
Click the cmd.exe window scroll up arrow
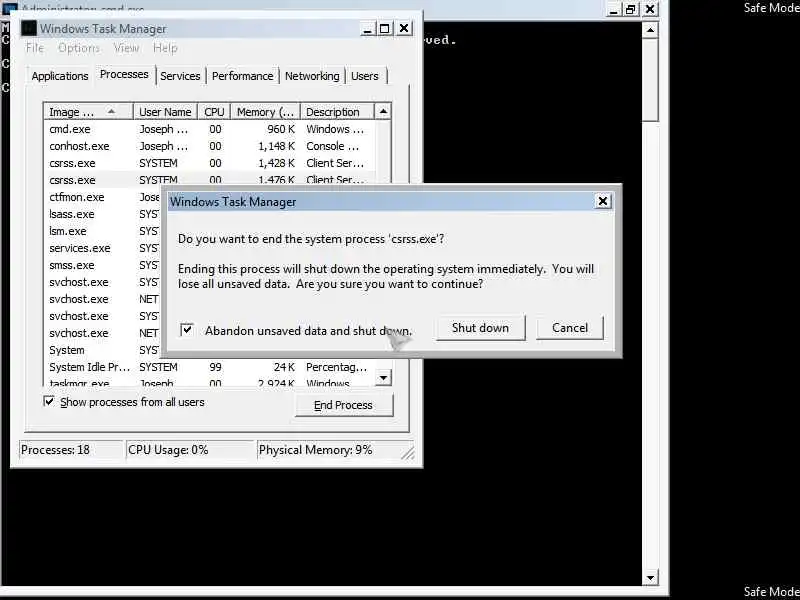[x=650, y=30]
